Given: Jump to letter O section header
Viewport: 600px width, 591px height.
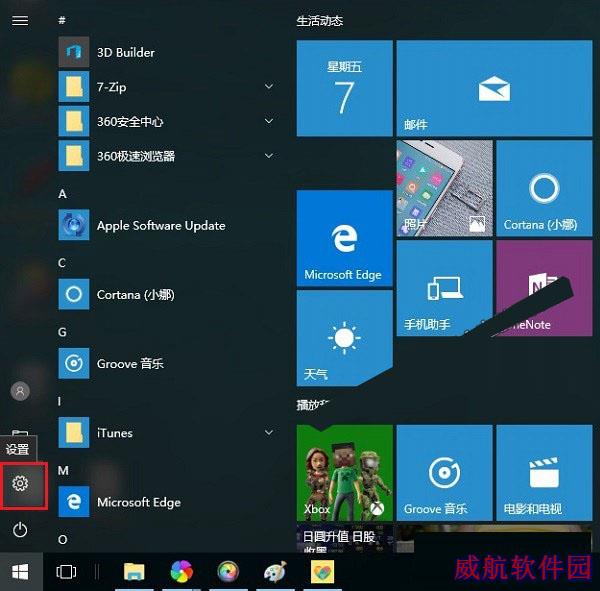Looking at the screenshot, I should pyautogui.click(x=62, y=539).
